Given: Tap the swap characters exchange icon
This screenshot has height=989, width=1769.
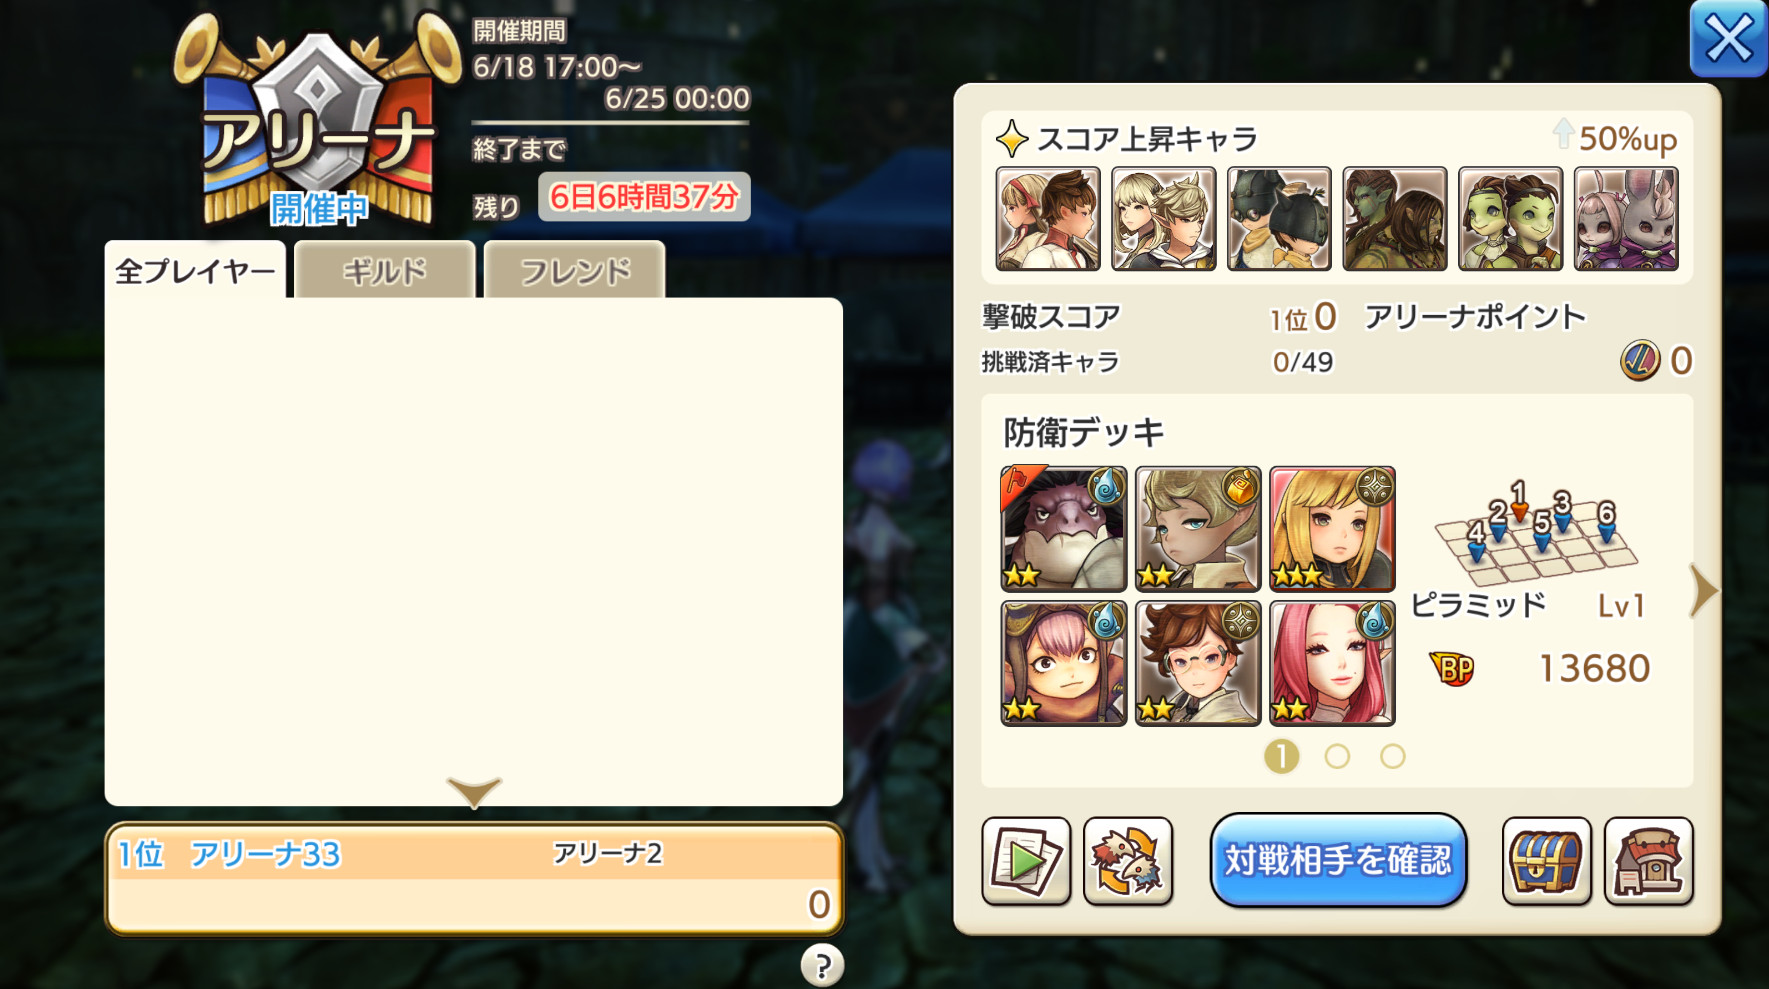Looking at the screenshot, I should [1128, 861].
